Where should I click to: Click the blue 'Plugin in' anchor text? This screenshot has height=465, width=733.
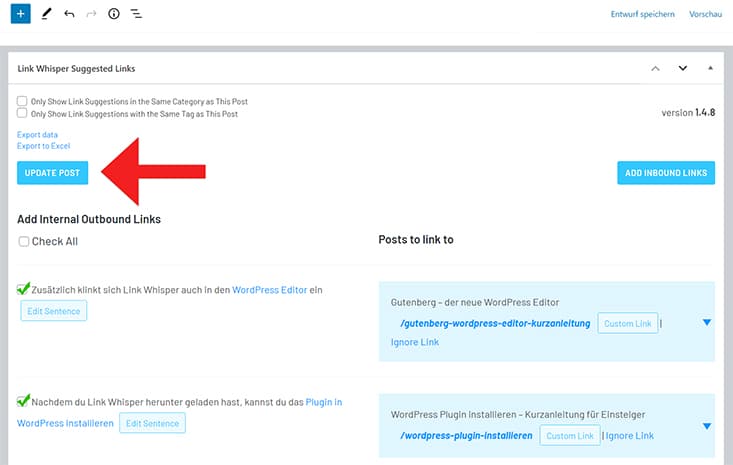pos(323,402)
